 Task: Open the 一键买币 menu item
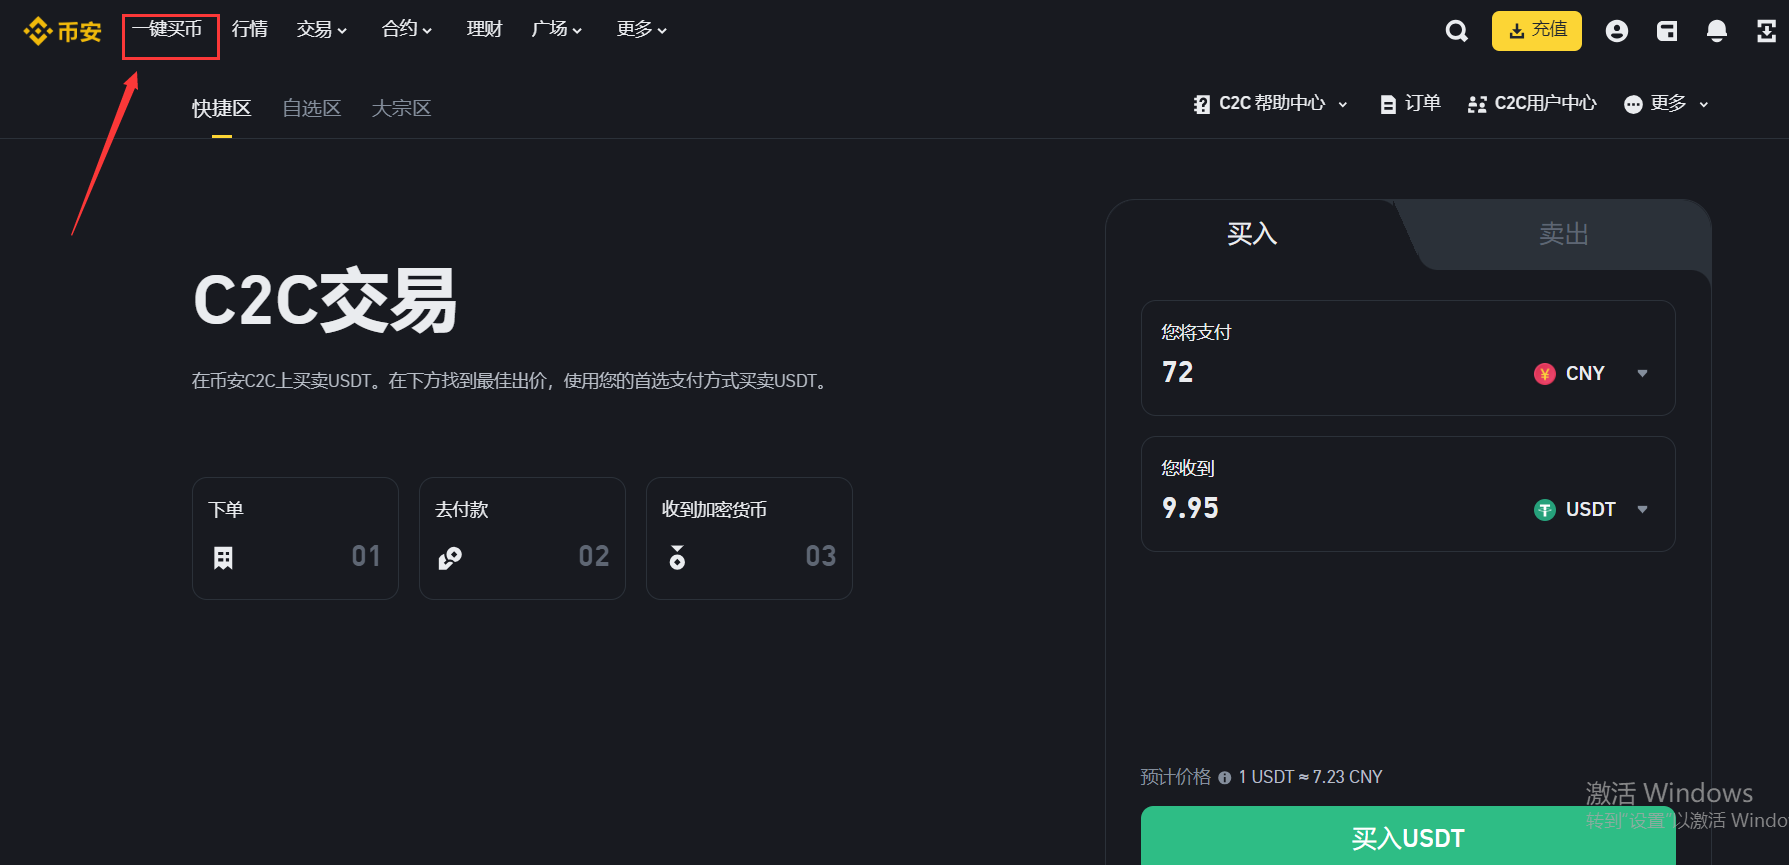167,30
